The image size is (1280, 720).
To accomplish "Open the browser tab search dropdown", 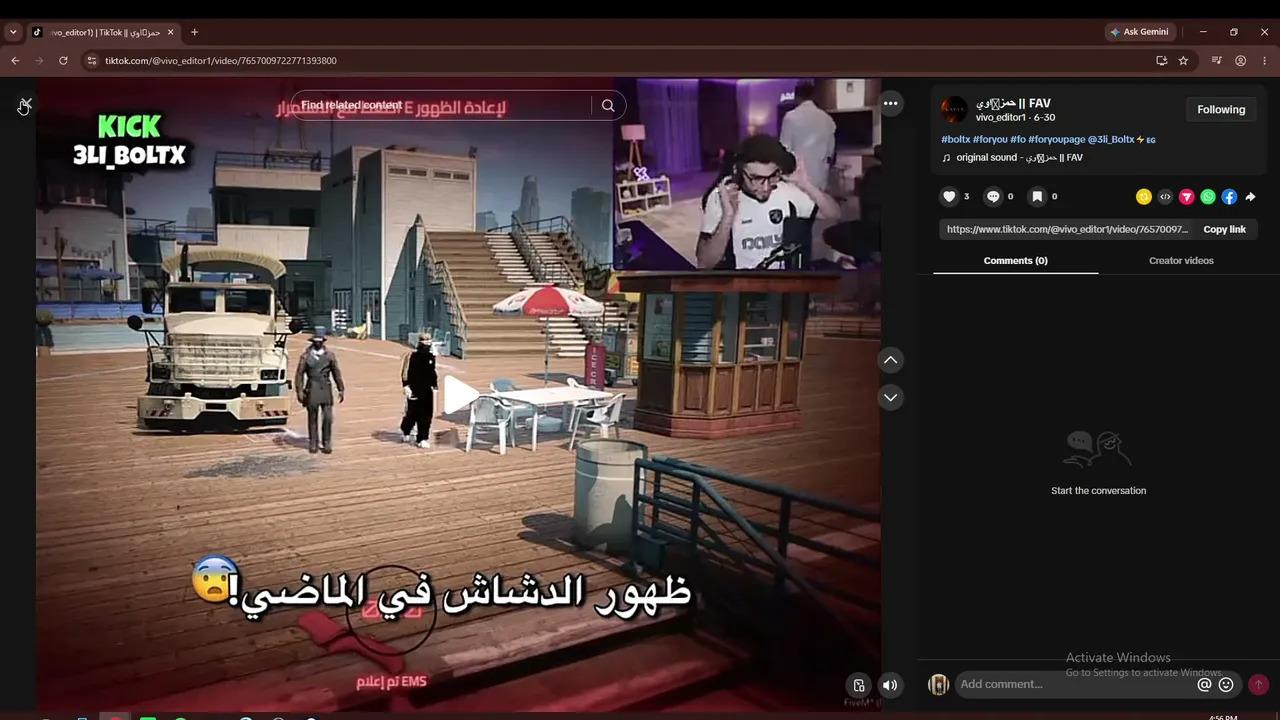I will (x=13, y=32).
